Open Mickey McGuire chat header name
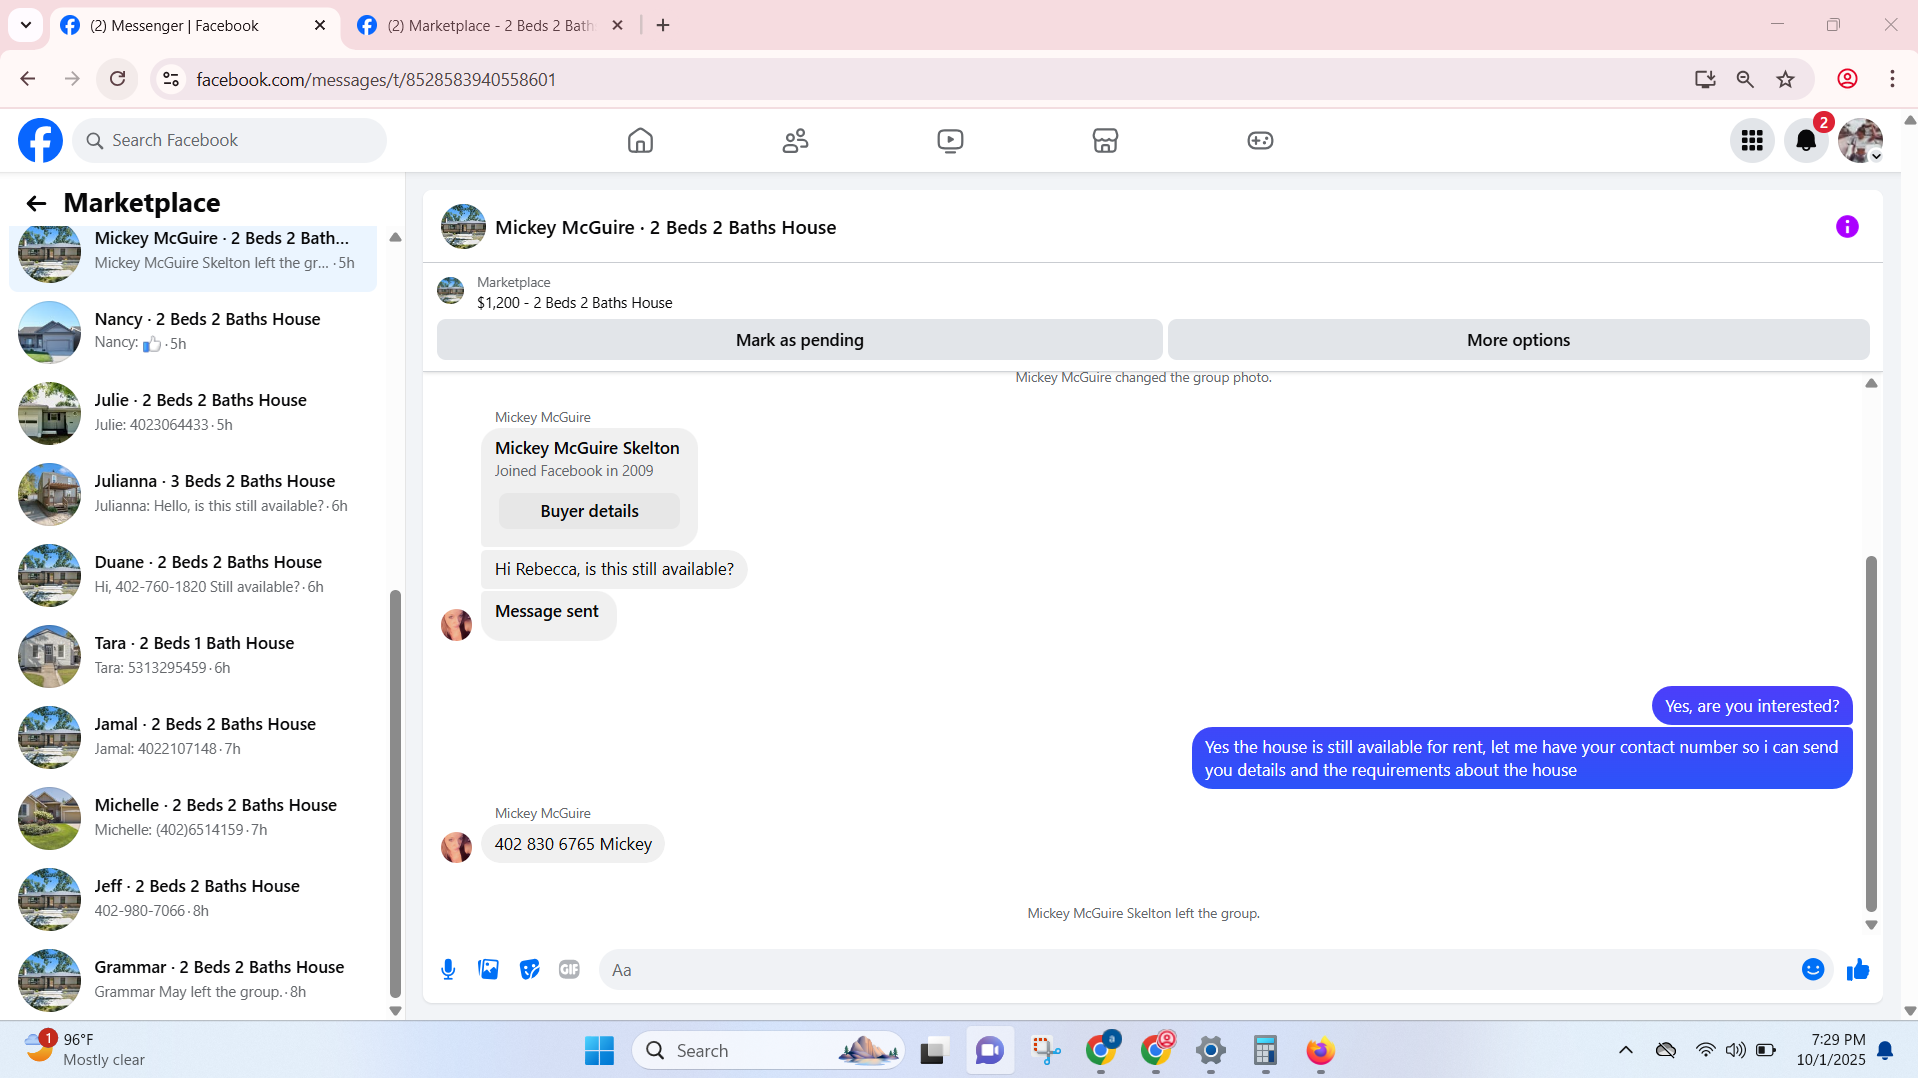The width and height of the screenshot is (1918, 1078). (x=665, y=228)
